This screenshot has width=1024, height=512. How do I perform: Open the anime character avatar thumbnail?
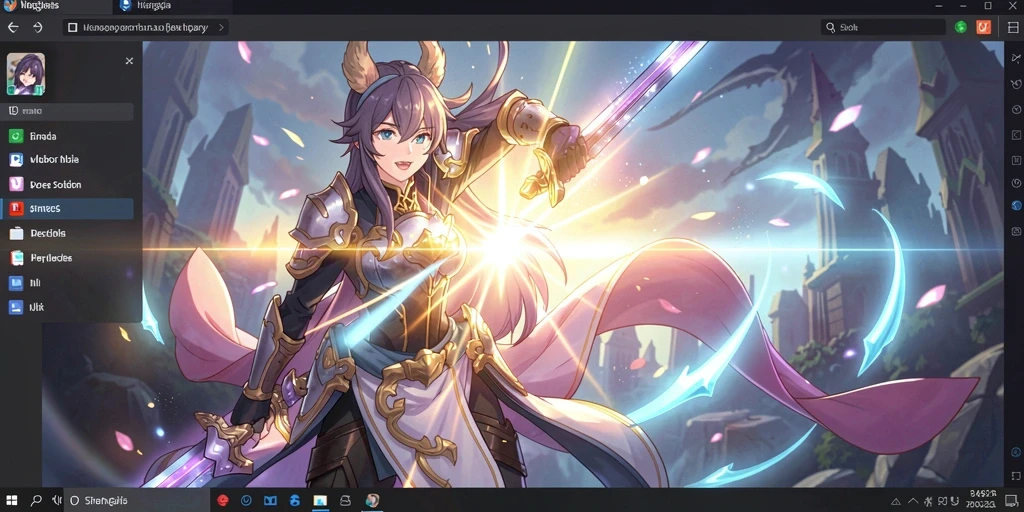coord(25,74)
